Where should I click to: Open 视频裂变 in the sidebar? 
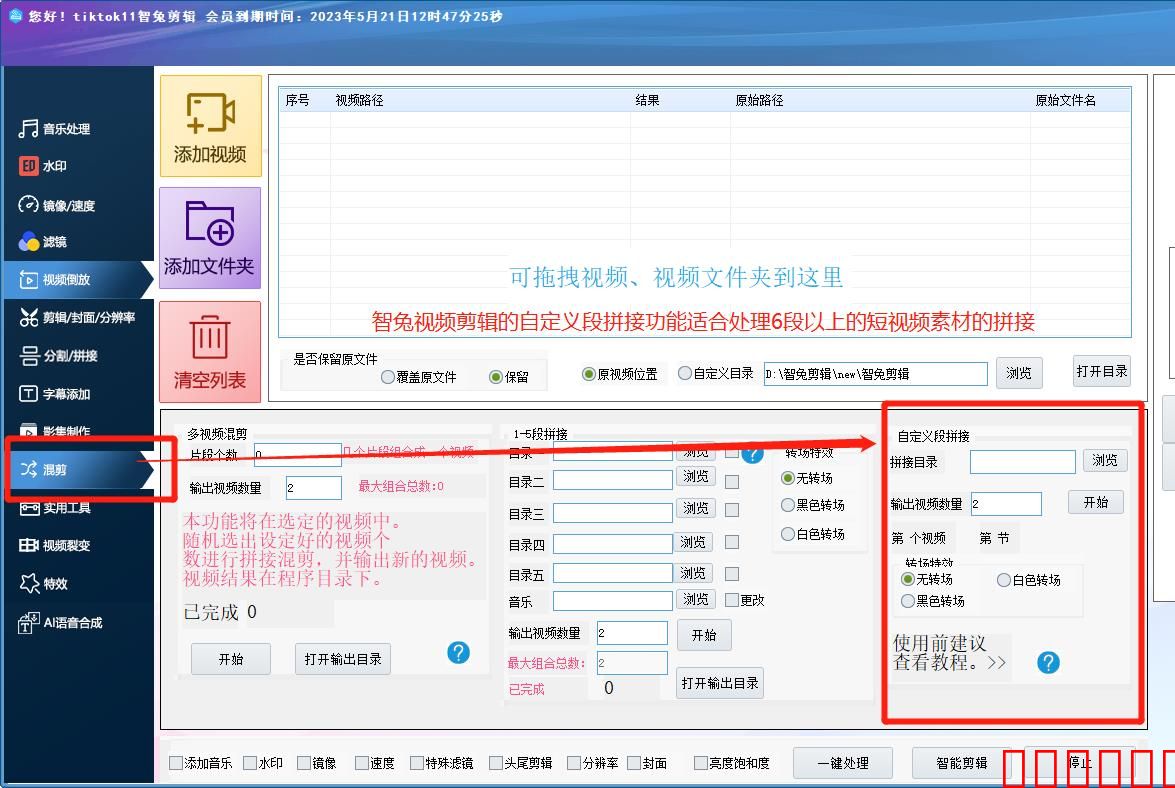coord(55,545)
